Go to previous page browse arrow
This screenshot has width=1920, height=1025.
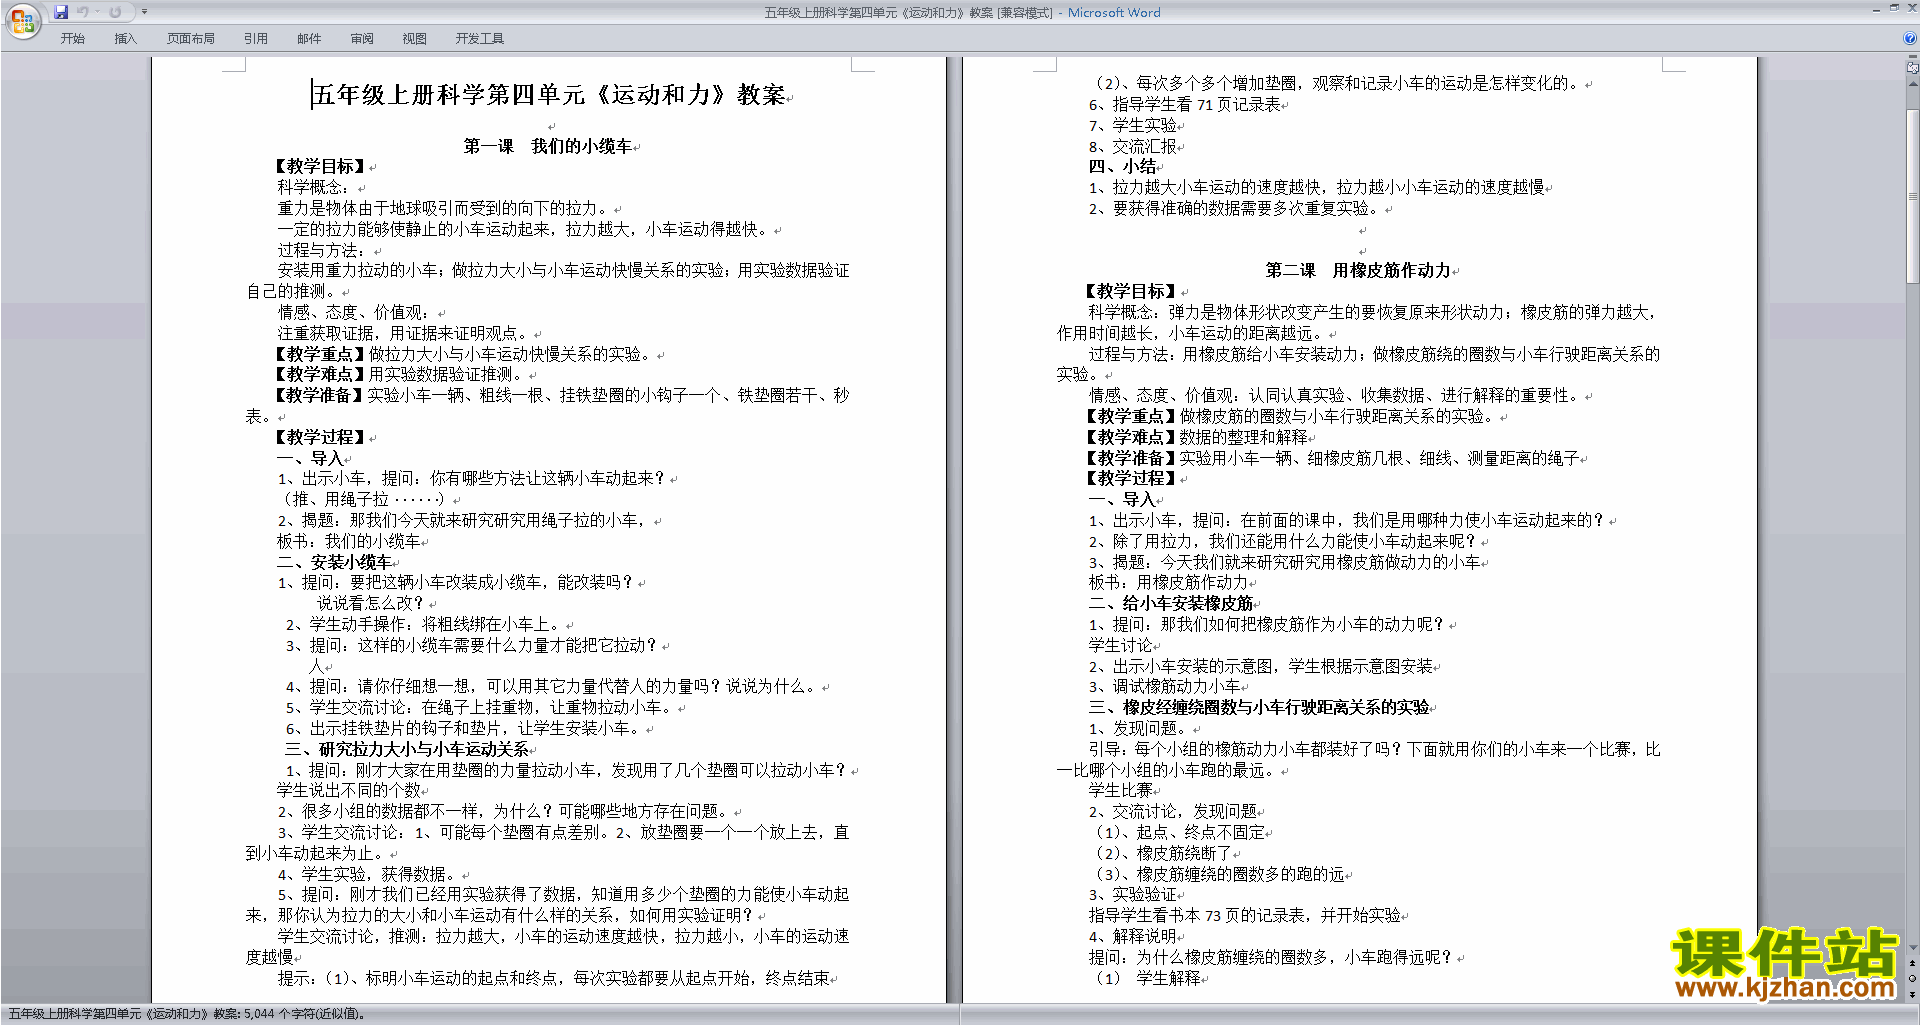1913,963
